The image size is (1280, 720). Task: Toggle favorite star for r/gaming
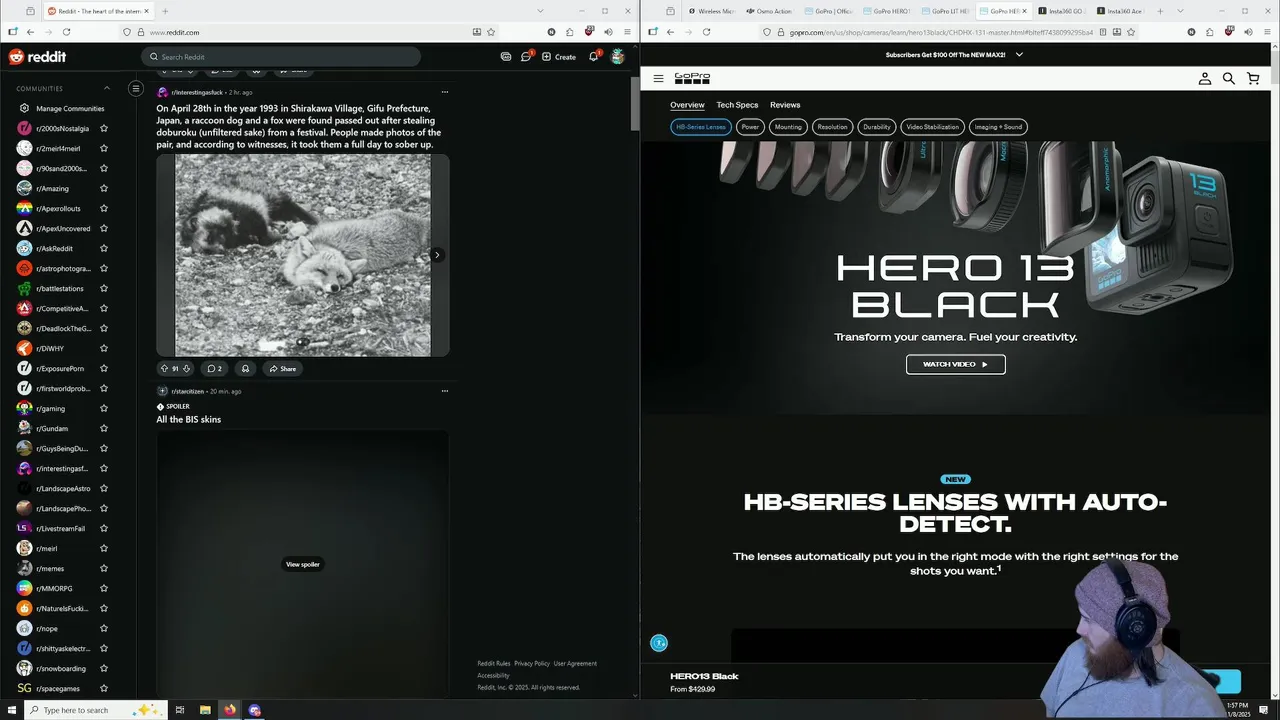(103, 408)
